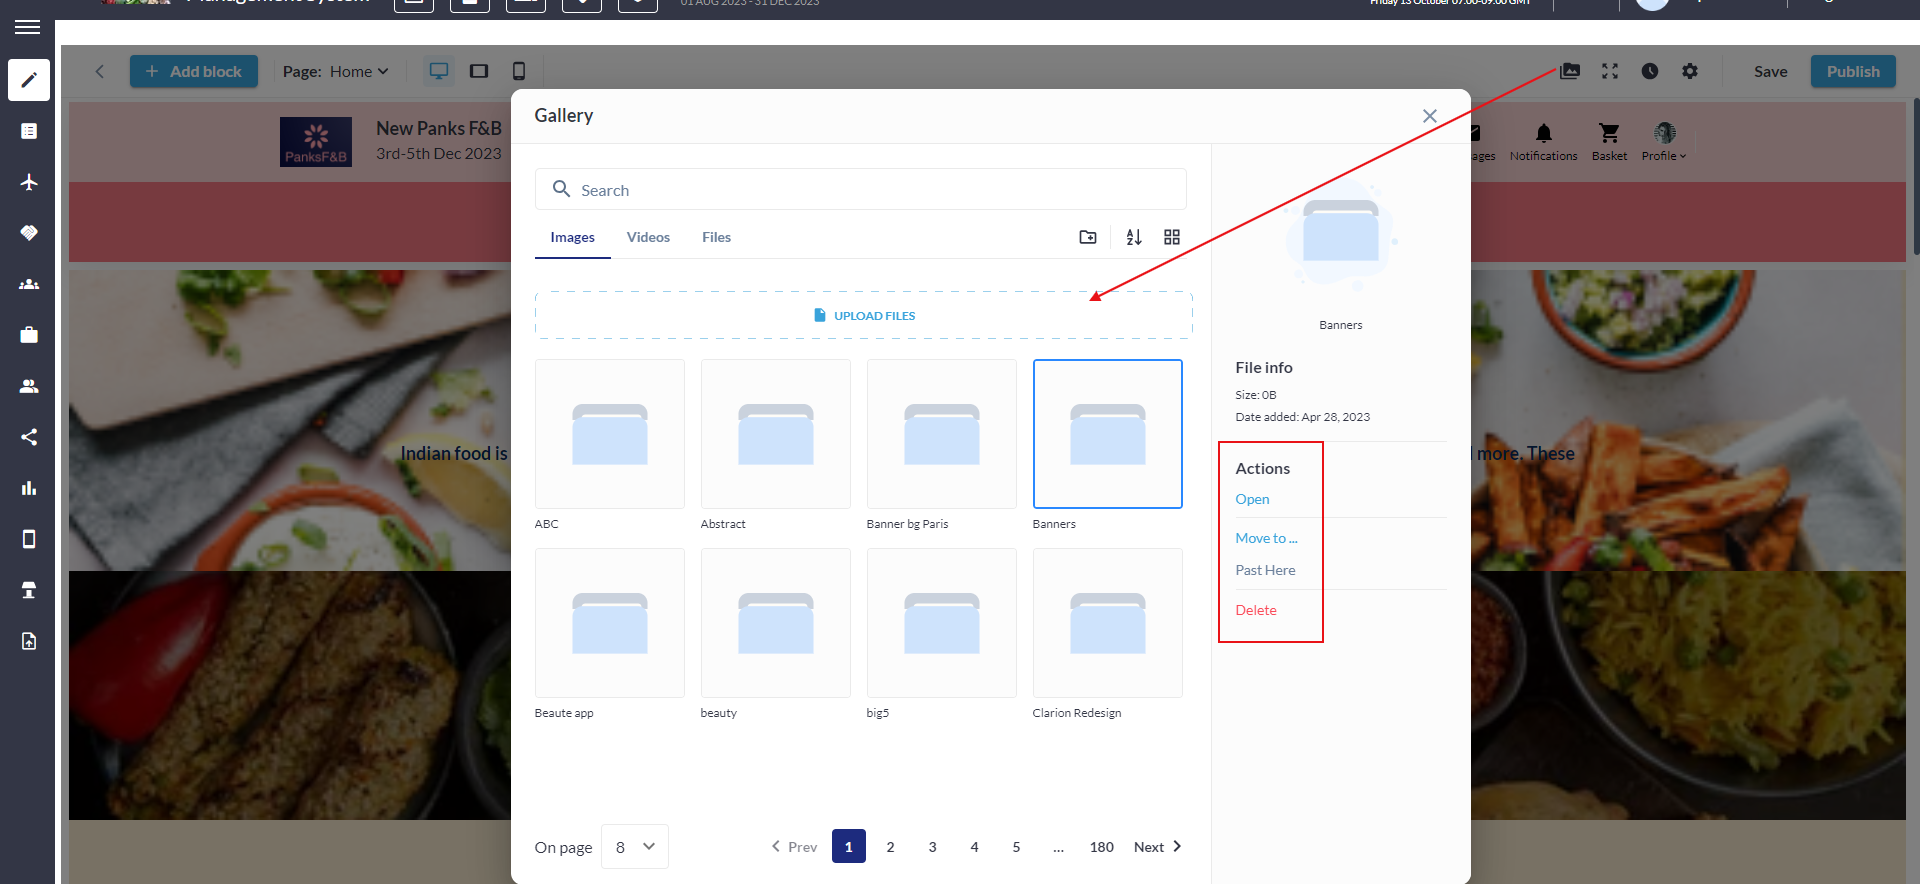Screen dimensions: 1920x884
Task: Select the big5 folder
Action: tap(942, 623)
